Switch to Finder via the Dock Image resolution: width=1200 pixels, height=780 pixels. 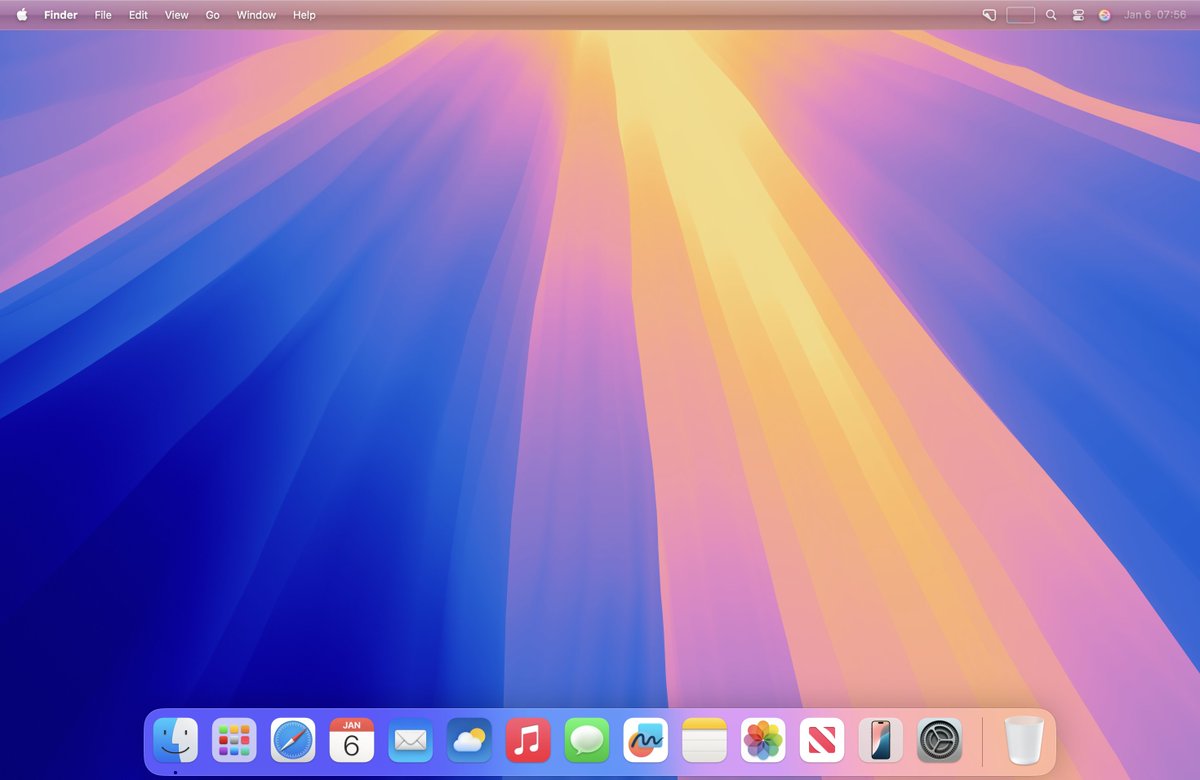pos(176,739)
